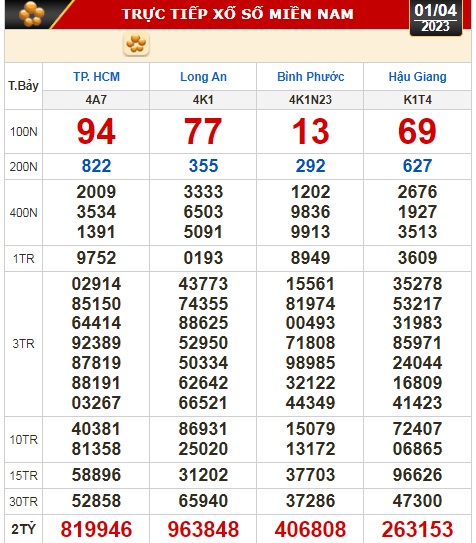Click the 200N prize label
Screen dimensions: 476x543
[x=24, y=167]
